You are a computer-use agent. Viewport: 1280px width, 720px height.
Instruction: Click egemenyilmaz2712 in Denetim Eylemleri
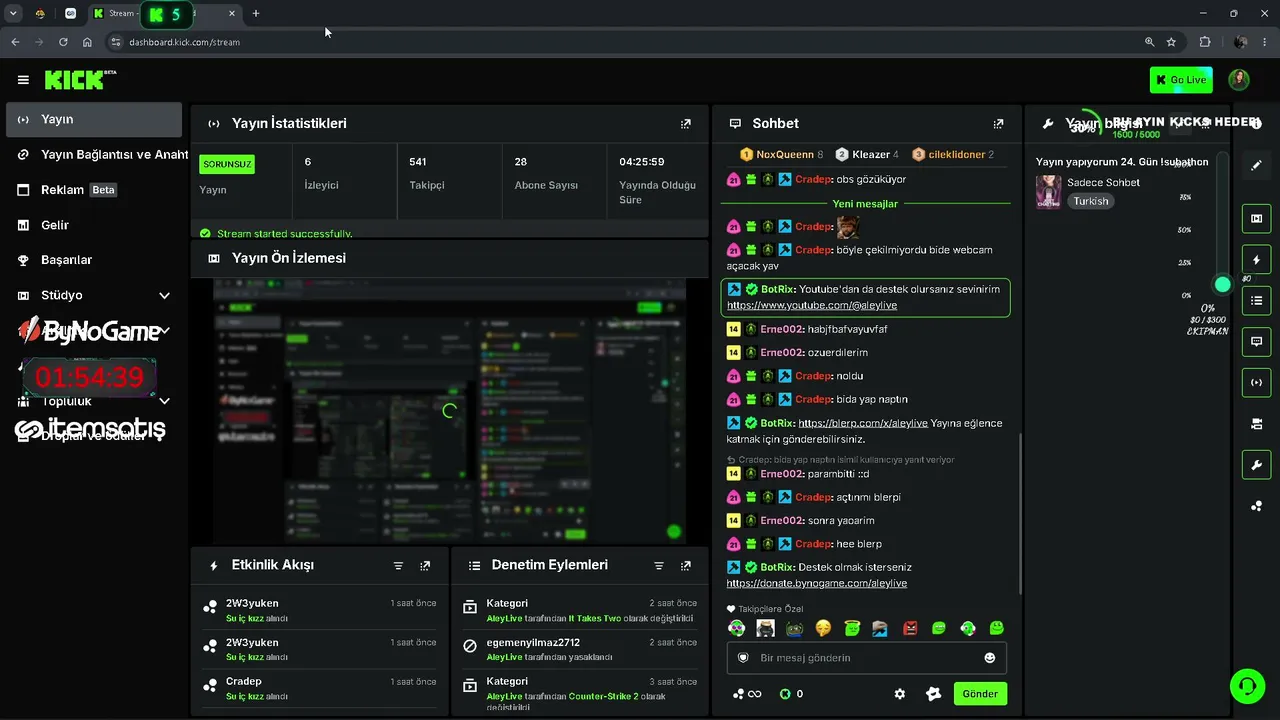(x=533, y=643)
